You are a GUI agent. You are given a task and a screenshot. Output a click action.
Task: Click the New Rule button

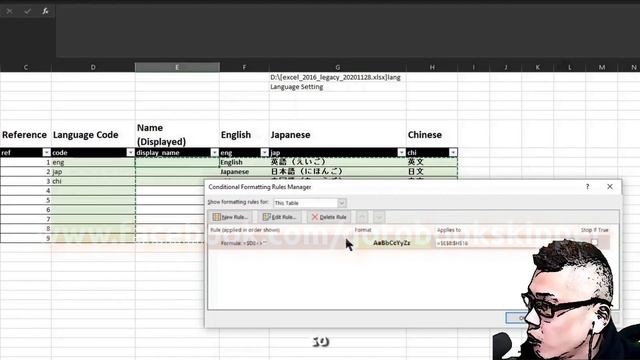click(x=231, y=217)
